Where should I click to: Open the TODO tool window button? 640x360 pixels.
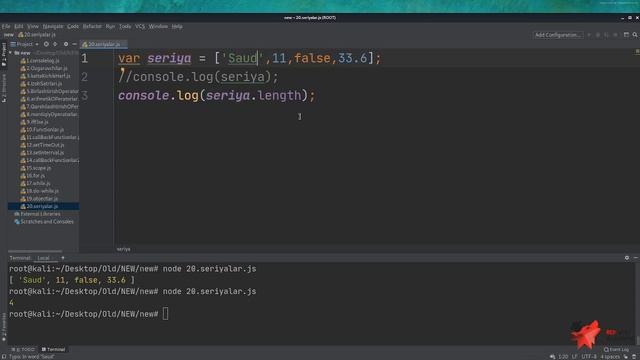click(x=23, y=349)
